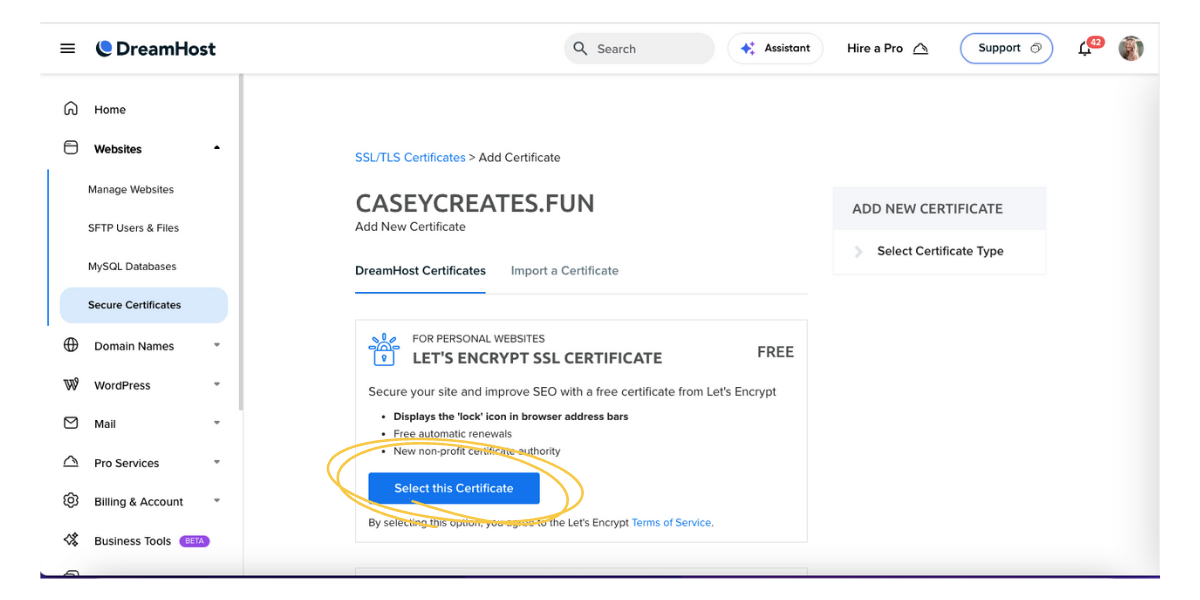Click the Pro Services hat icon

coord(71,462)
